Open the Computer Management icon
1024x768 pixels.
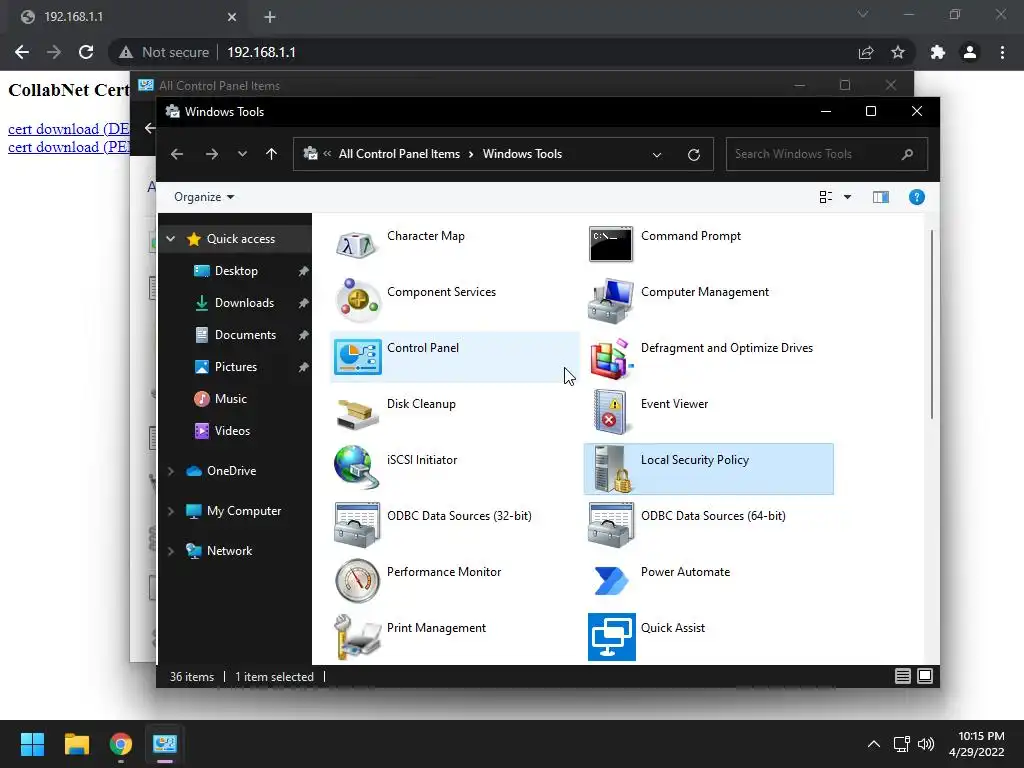611,301
